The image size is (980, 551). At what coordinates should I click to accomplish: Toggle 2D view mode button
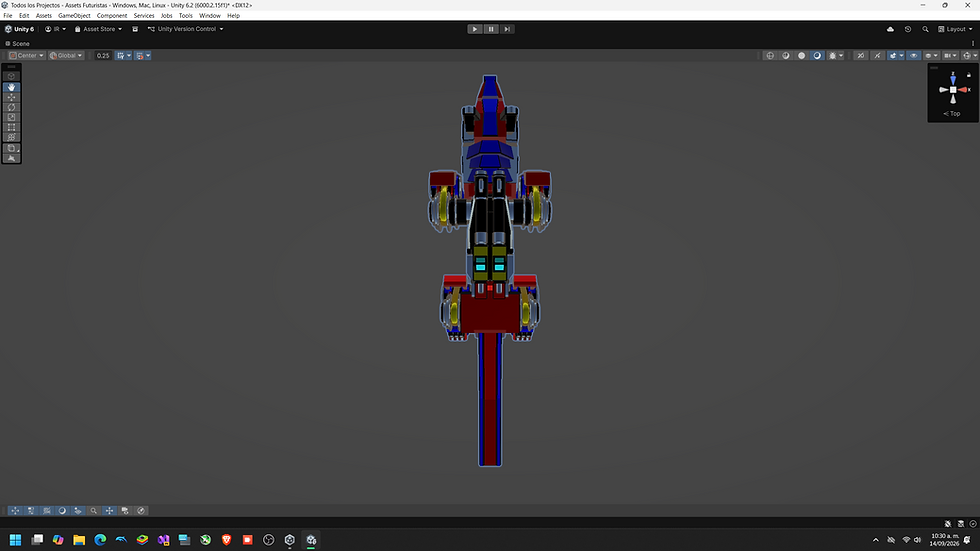pos(861,56)
